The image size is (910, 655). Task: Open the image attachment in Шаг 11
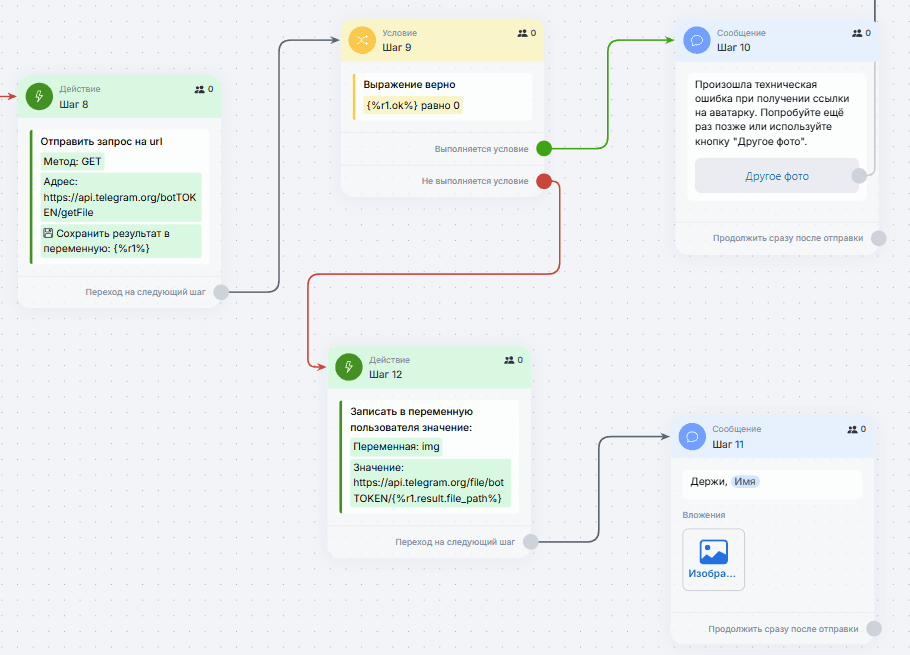pyautogui.click(x=713, y=559)
